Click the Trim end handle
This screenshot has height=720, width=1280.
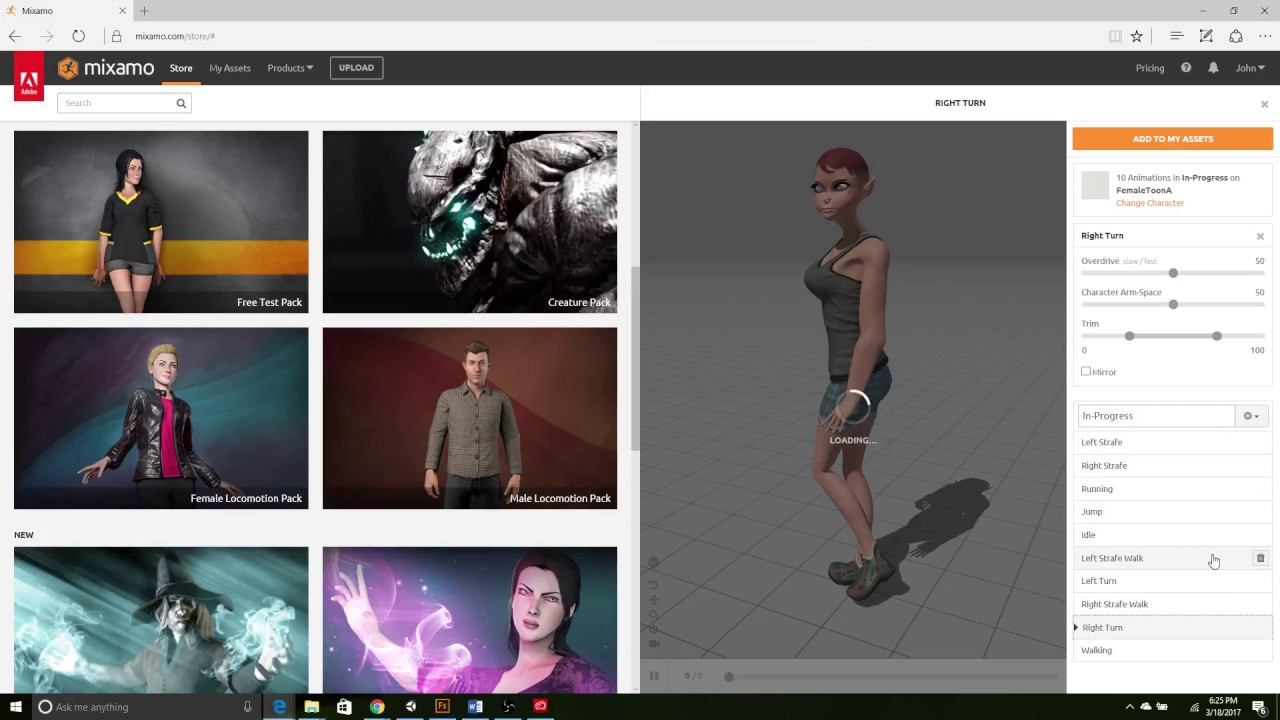pos(1216,336)
